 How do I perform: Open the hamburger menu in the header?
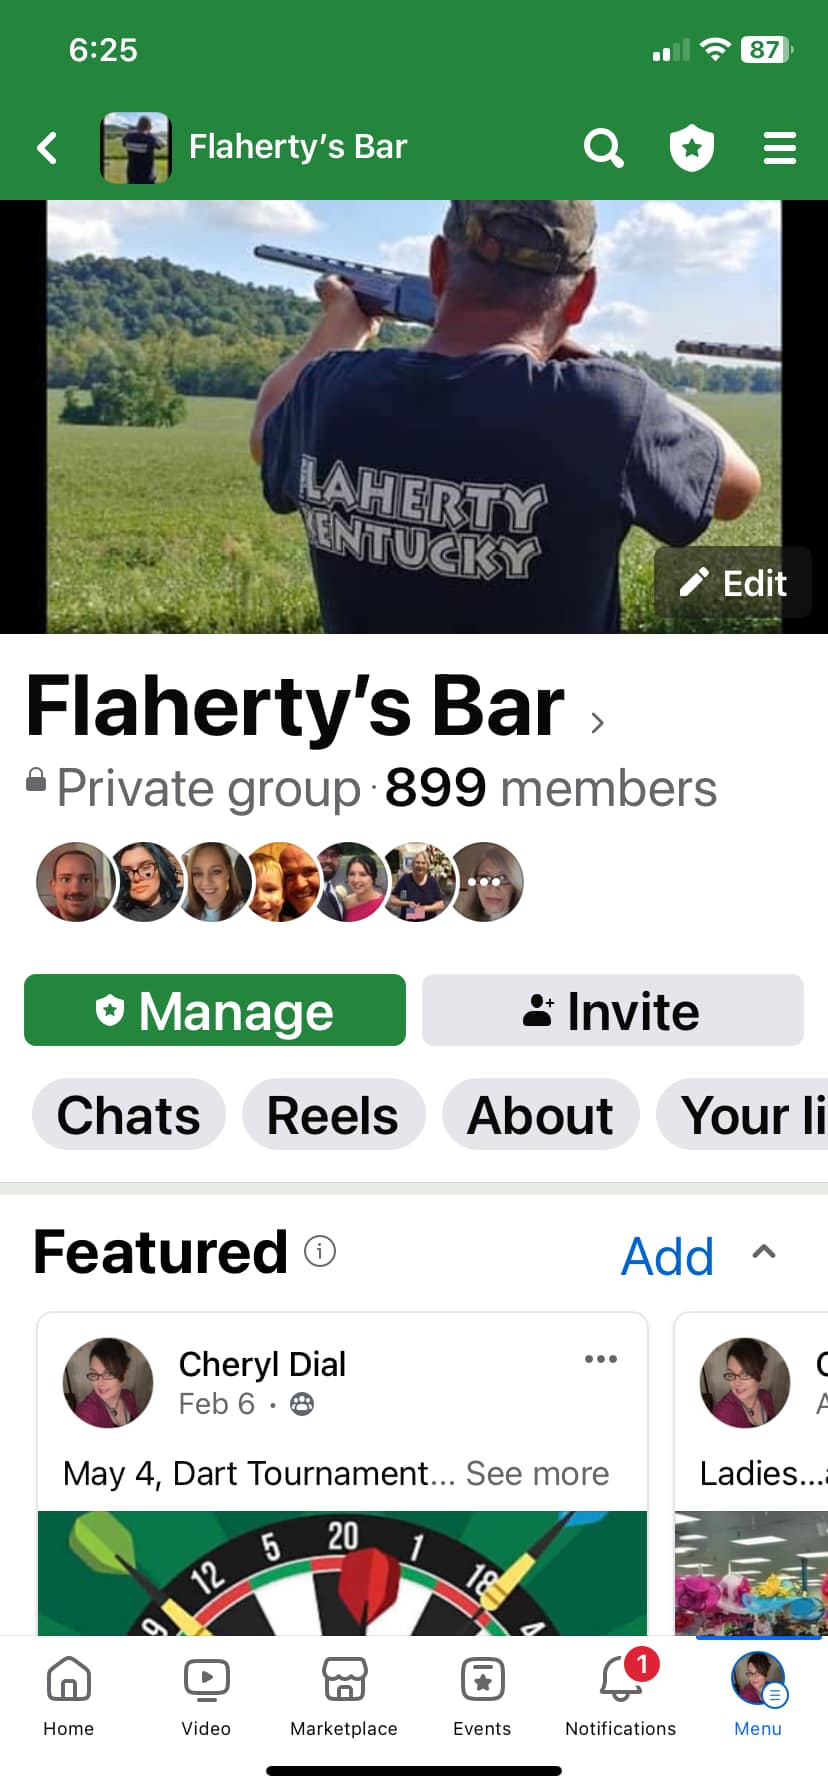pyautogui.click(x=780, y=148)
